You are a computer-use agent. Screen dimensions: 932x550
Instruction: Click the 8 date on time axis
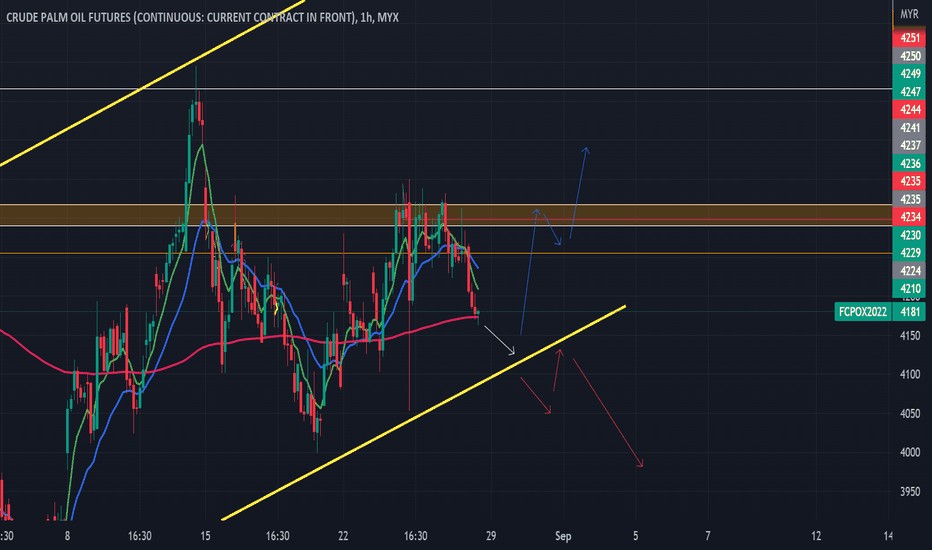(x=67, y=536)
